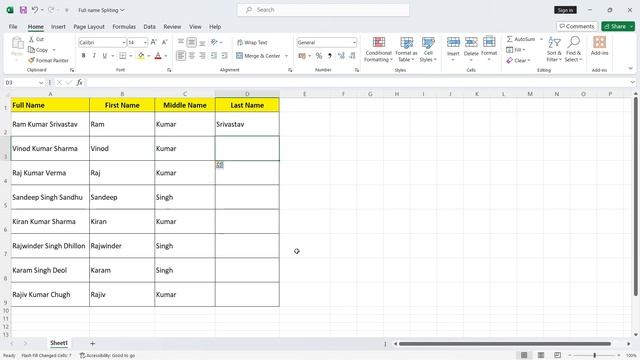Open the Borders button in Font group
This screenshot has width=640, height=360.
[122, 56]
